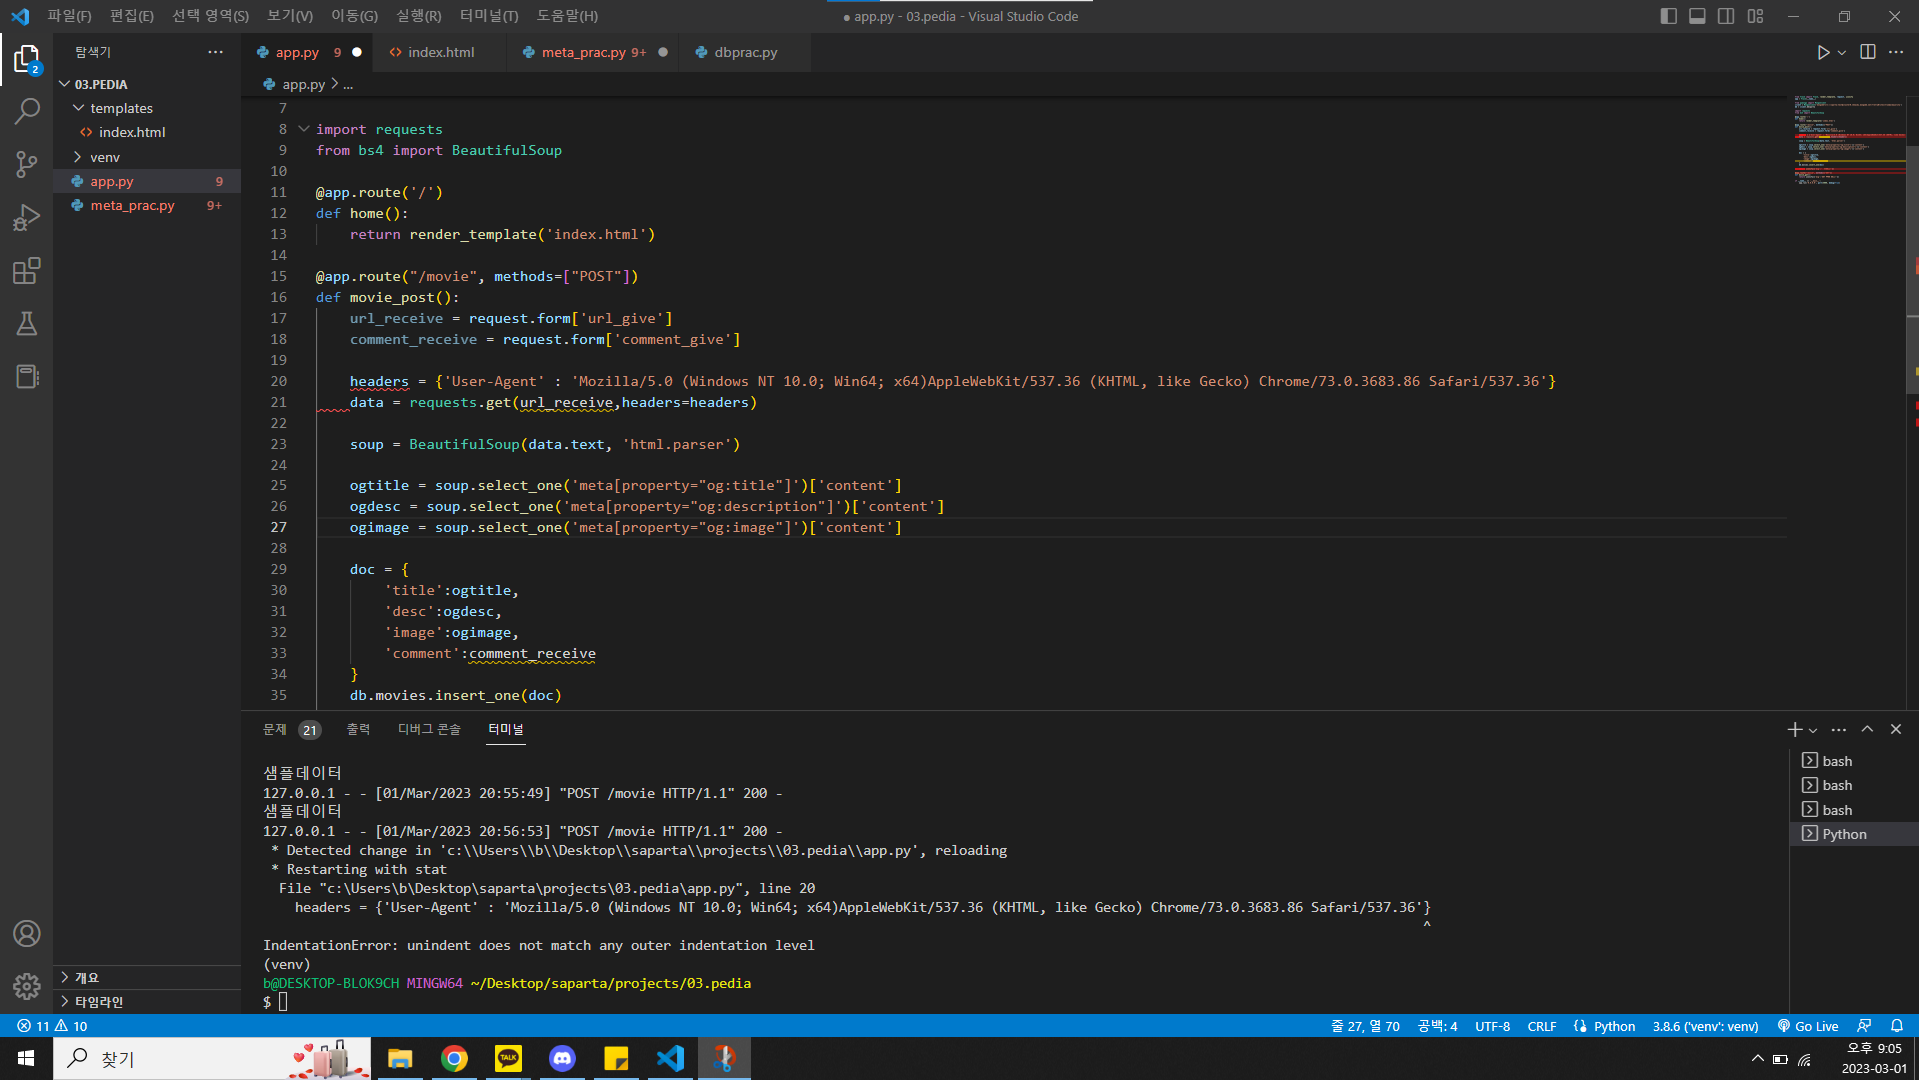1919x1080 pixels.
Task: Open the Search view icon
Action: (x=27, y=111)
